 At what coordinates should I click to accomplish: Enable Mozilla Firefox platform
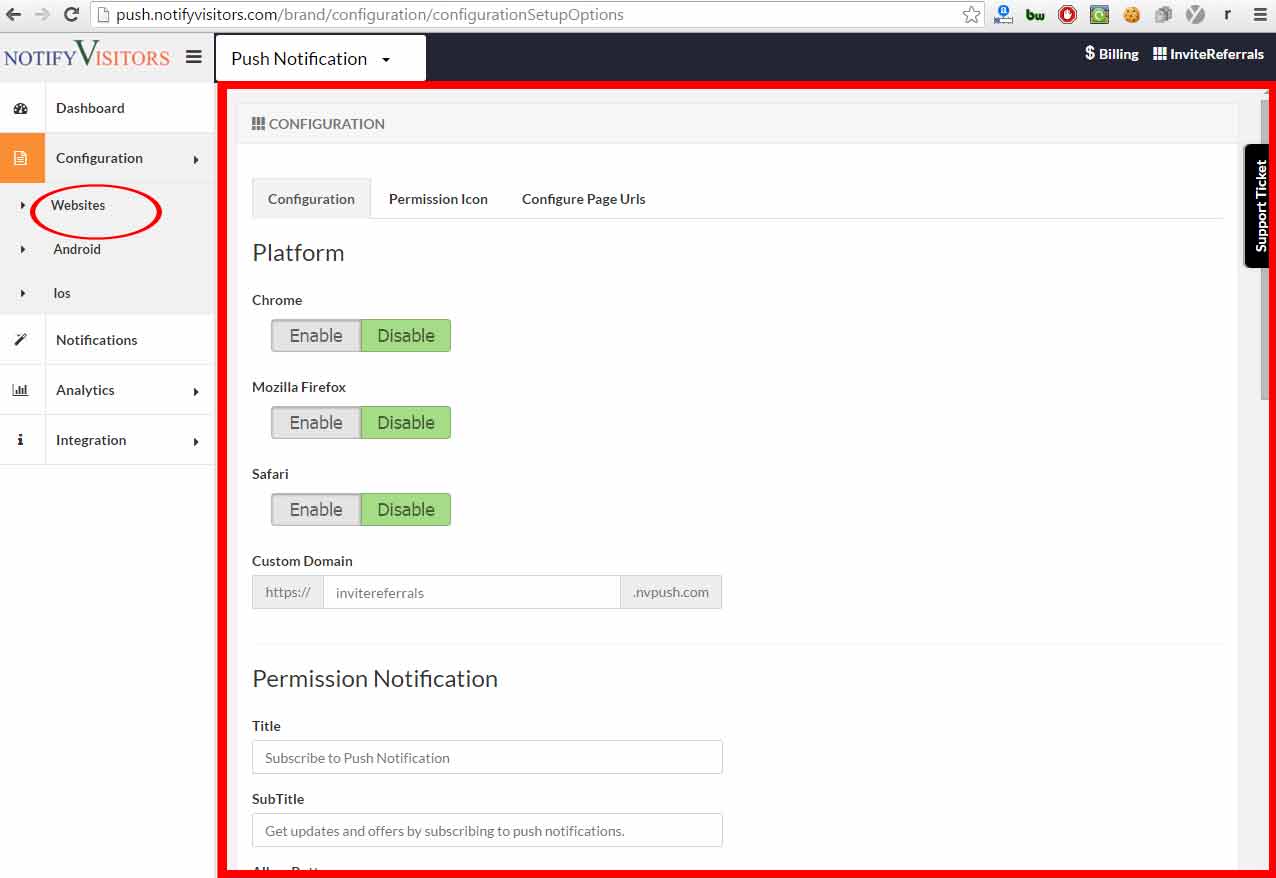click(315, 422)
